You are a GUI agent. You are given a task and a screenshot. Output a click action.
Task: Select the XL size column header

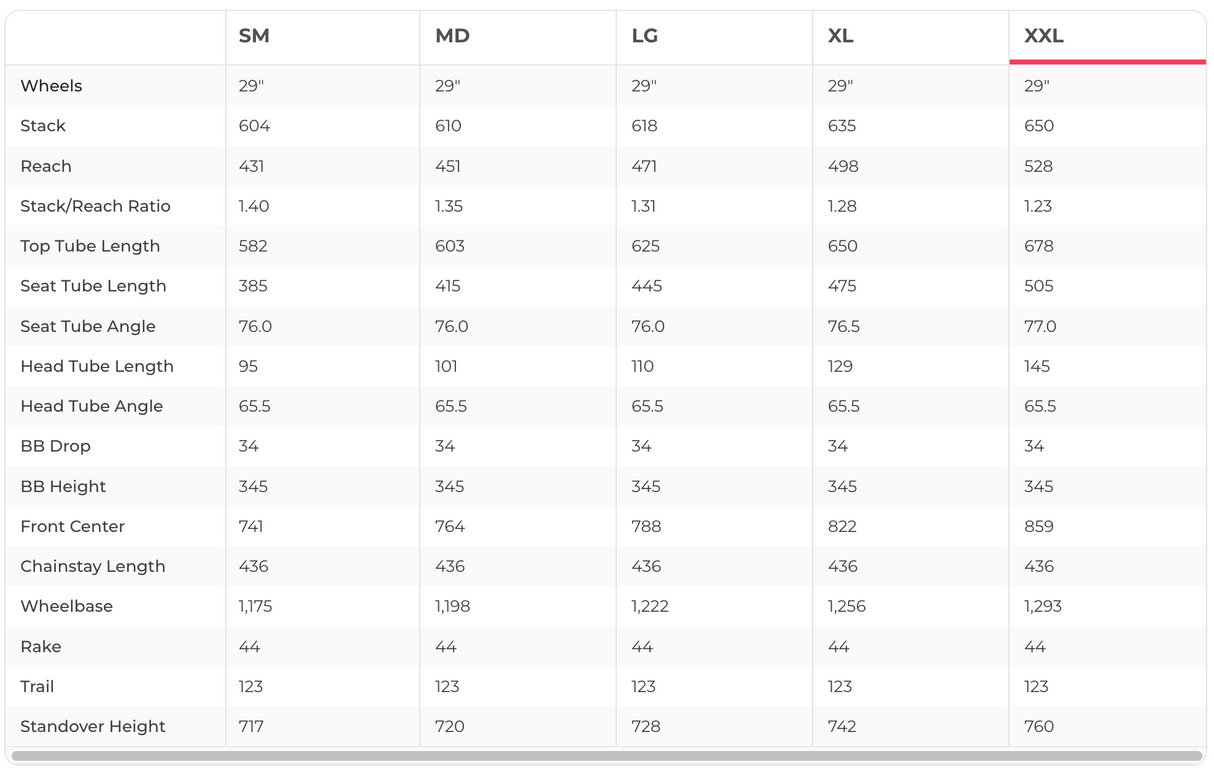click(841, 37)
